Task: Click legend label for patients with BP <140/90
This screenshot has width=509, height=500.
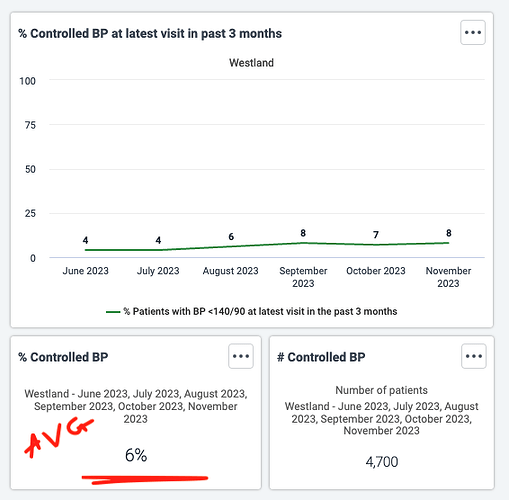Action: pos(260,311)
